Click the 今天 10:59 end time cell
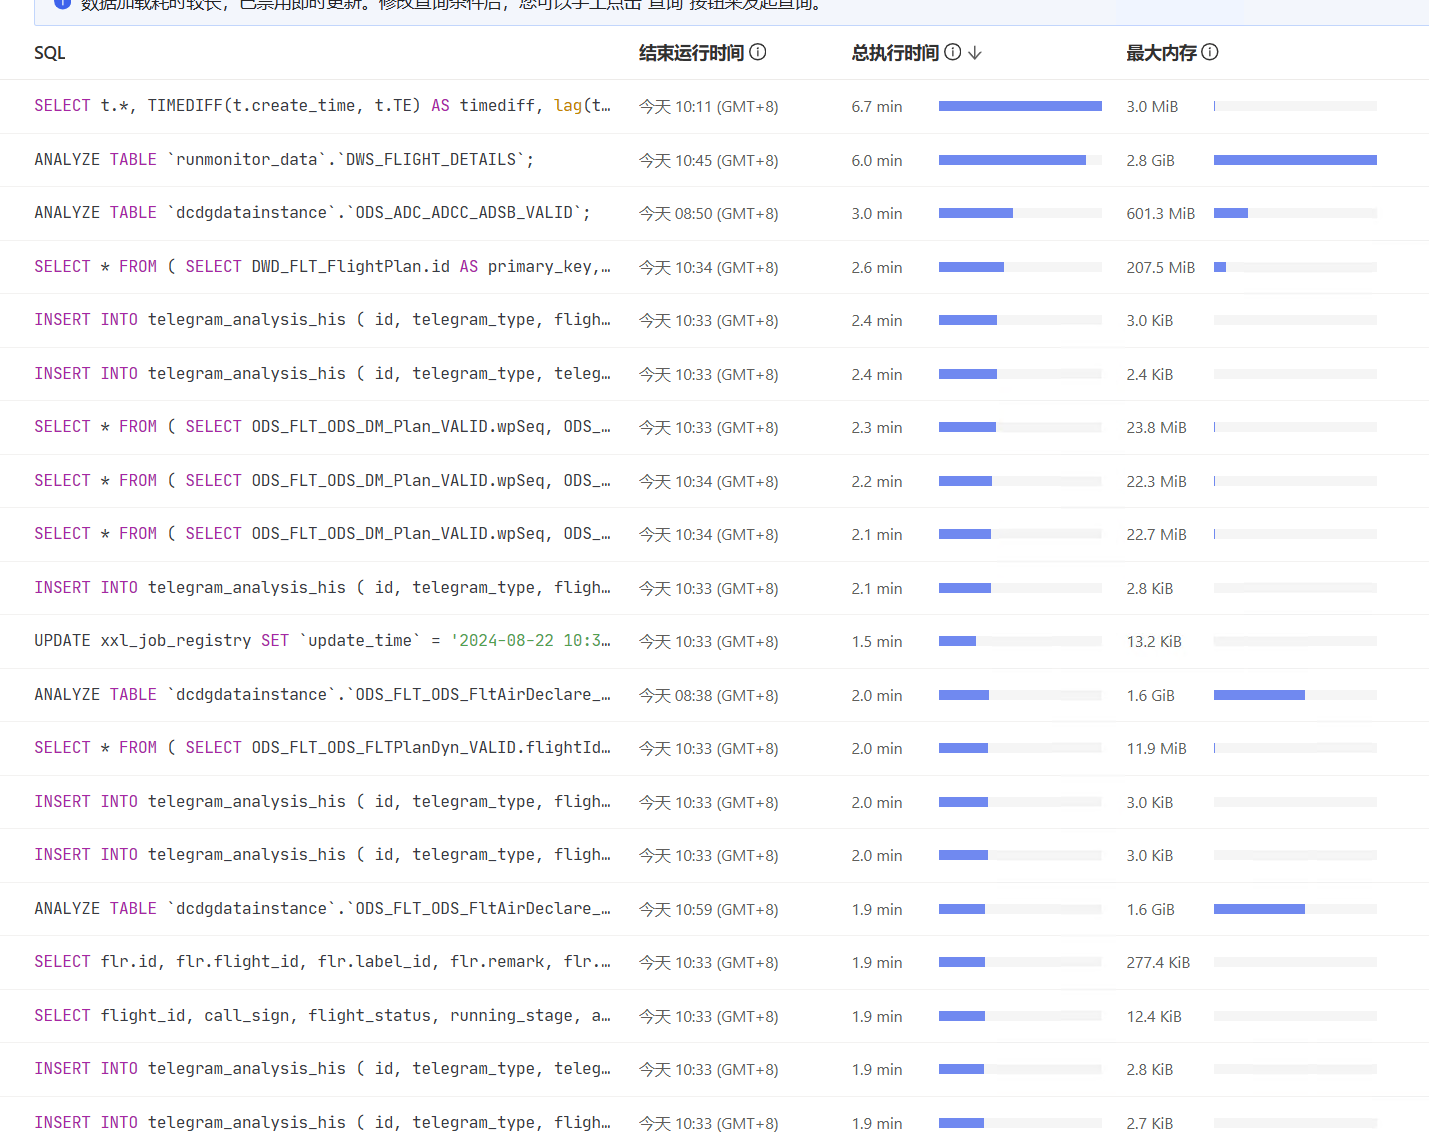This screenshot has width=1429, height=1142. point(708,909)
